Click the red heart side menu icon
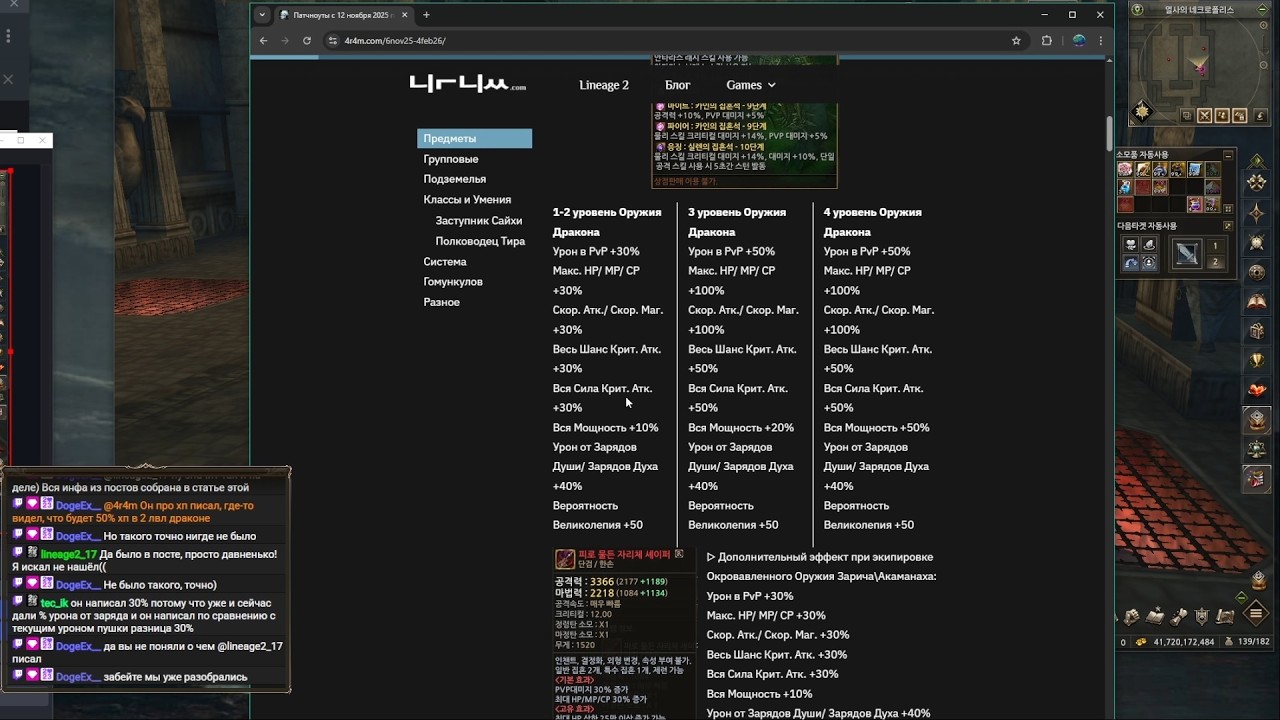Screen dimensions: 1280x720 pos(1258,390)
